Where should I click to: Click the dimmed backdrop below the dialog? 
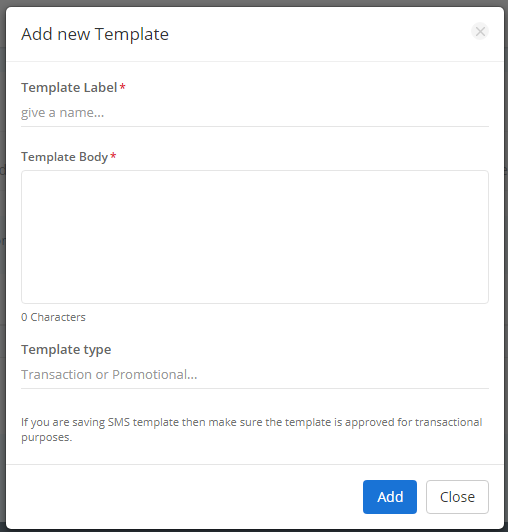pyautogui.click(x=254, y=530)
